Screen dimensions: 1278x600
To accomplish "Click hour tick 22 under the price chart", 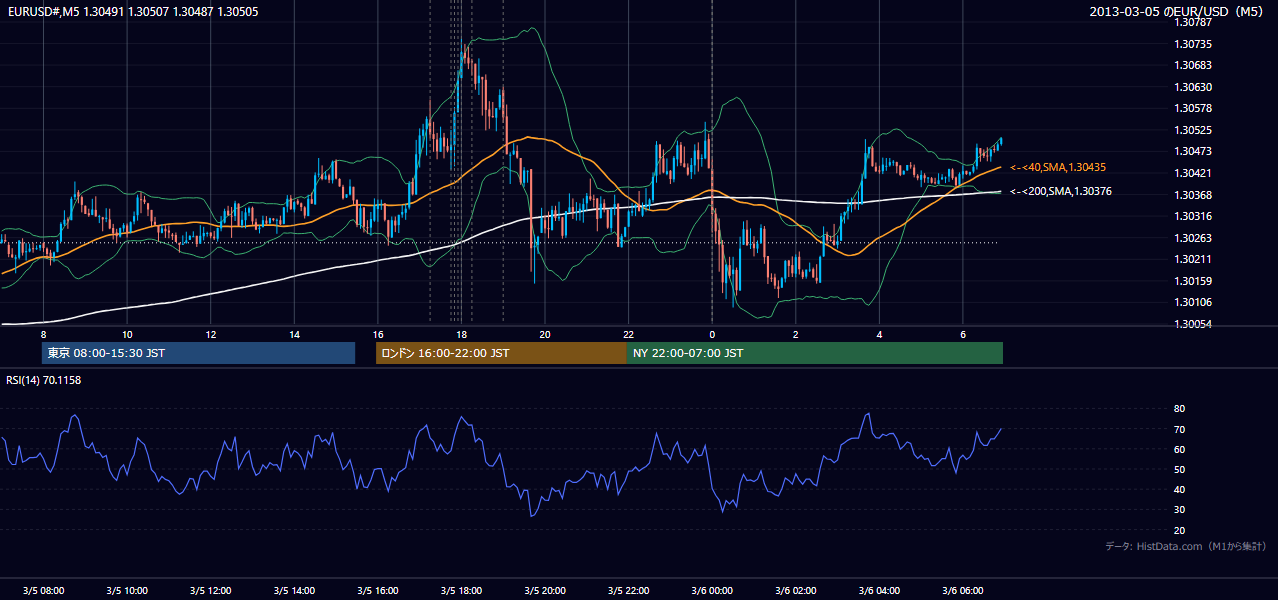I will 628,334.
